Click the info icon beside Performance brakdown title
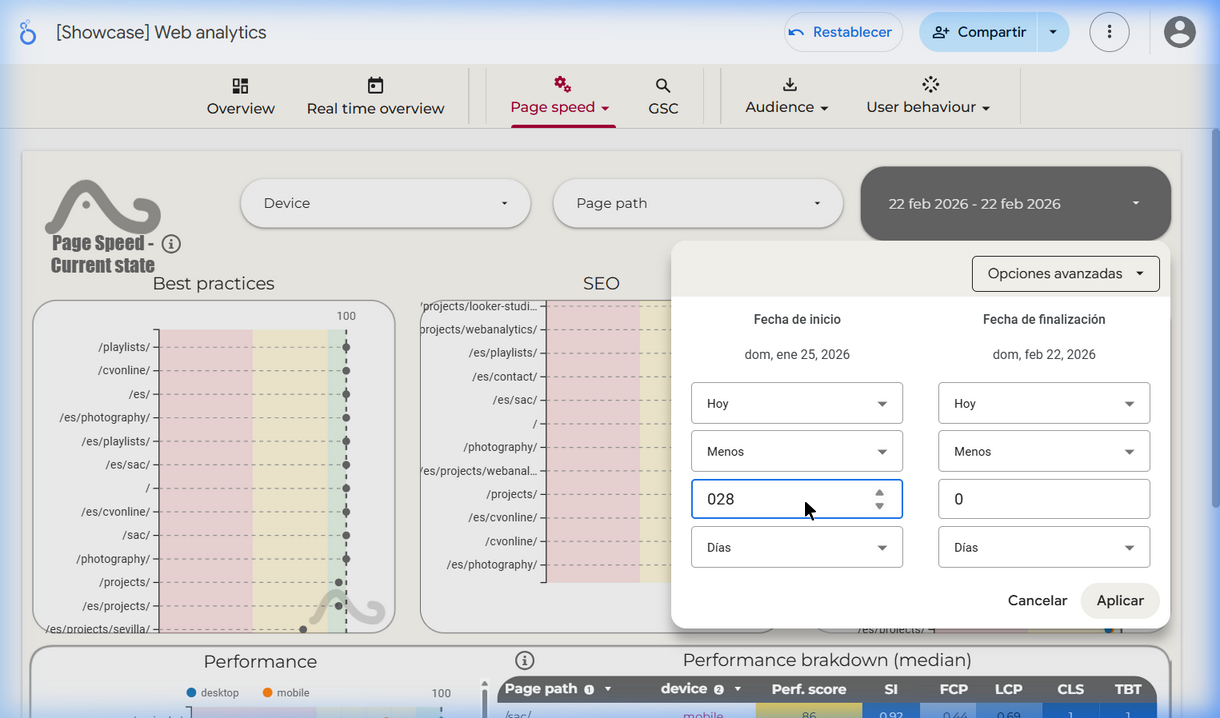Image resolution: width=1220 pixels, height=718 pixels. [x=525, y=660]
